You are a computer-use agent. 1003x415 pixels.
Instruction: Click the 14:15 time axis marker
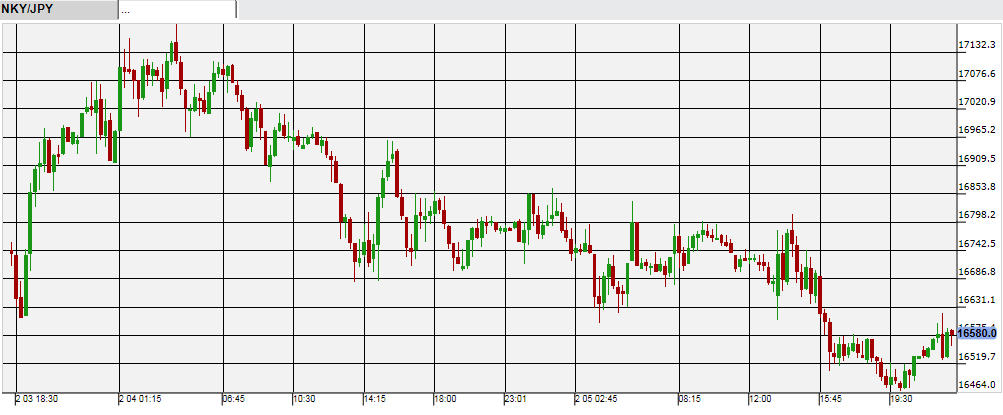[374, 399]
